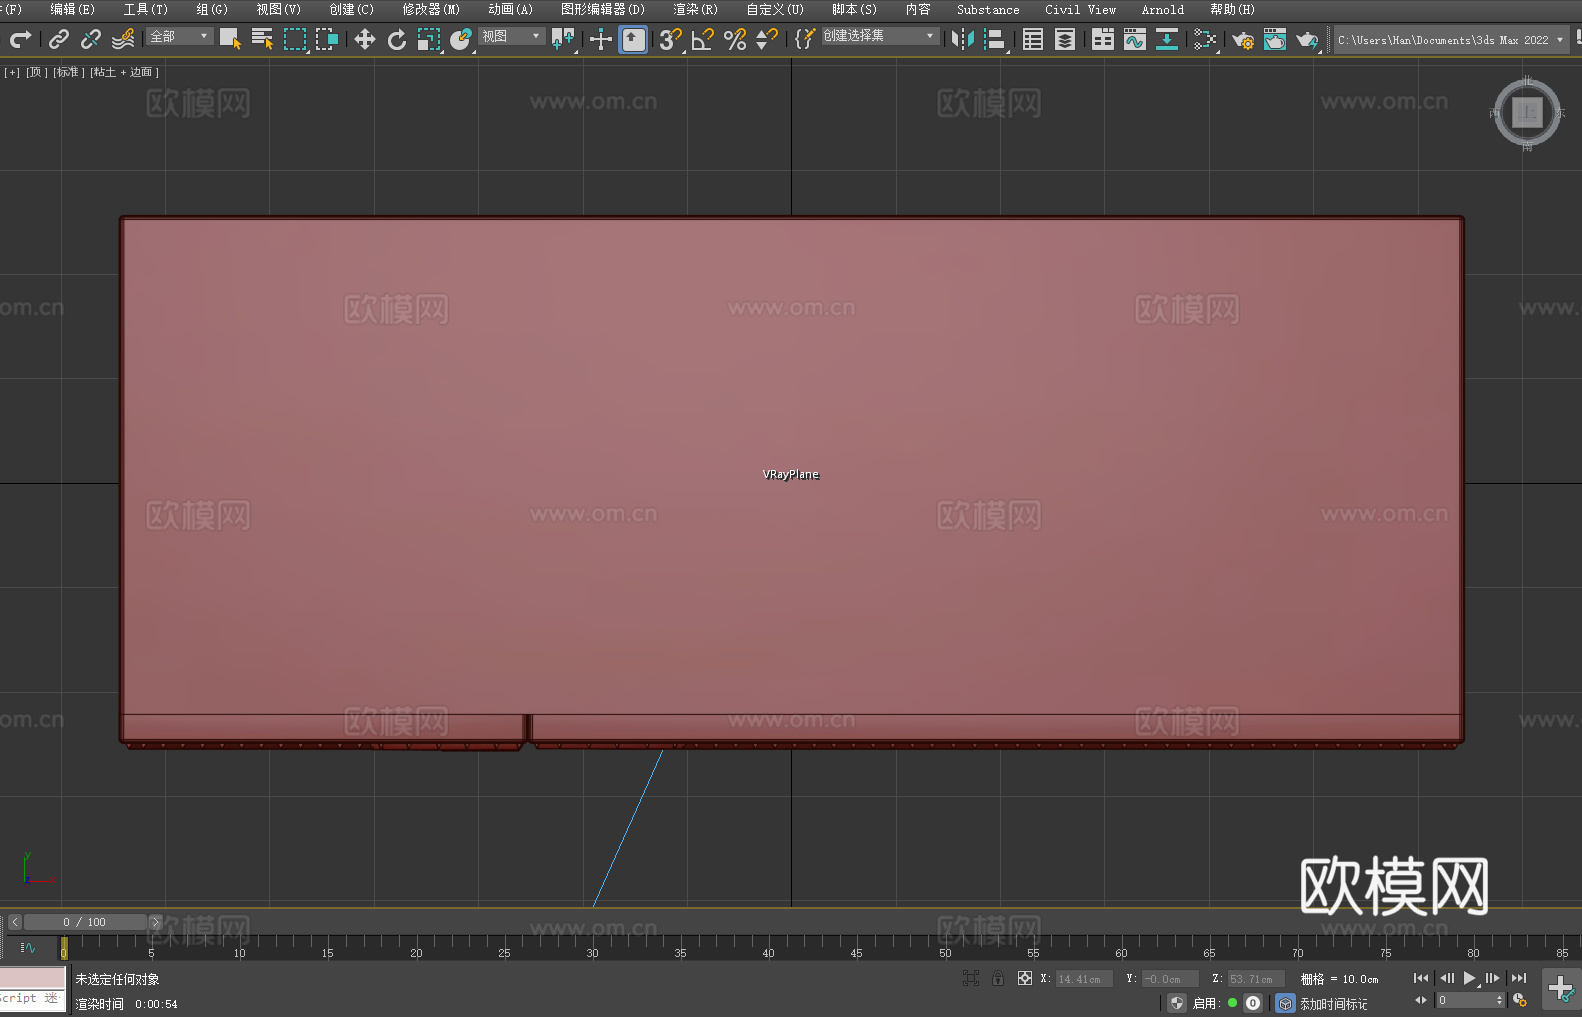Toggle the Ribbon display icon
This screenshot has width=1582, height=1017.
pyautogui.click(x=1103, y=39)
